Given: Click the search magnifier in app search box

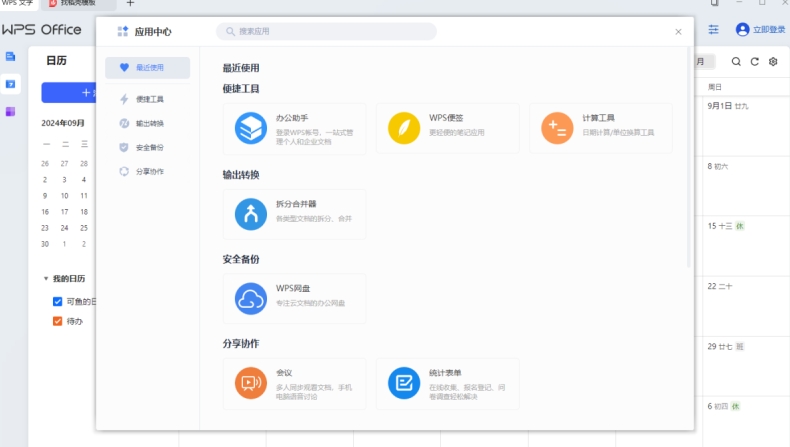Looking at the screenshot, I should 230,31.
